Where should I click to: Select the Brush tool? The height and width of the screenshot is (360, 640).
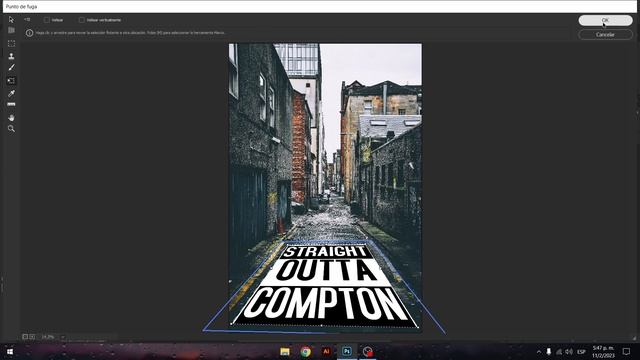tap(11, 67)
